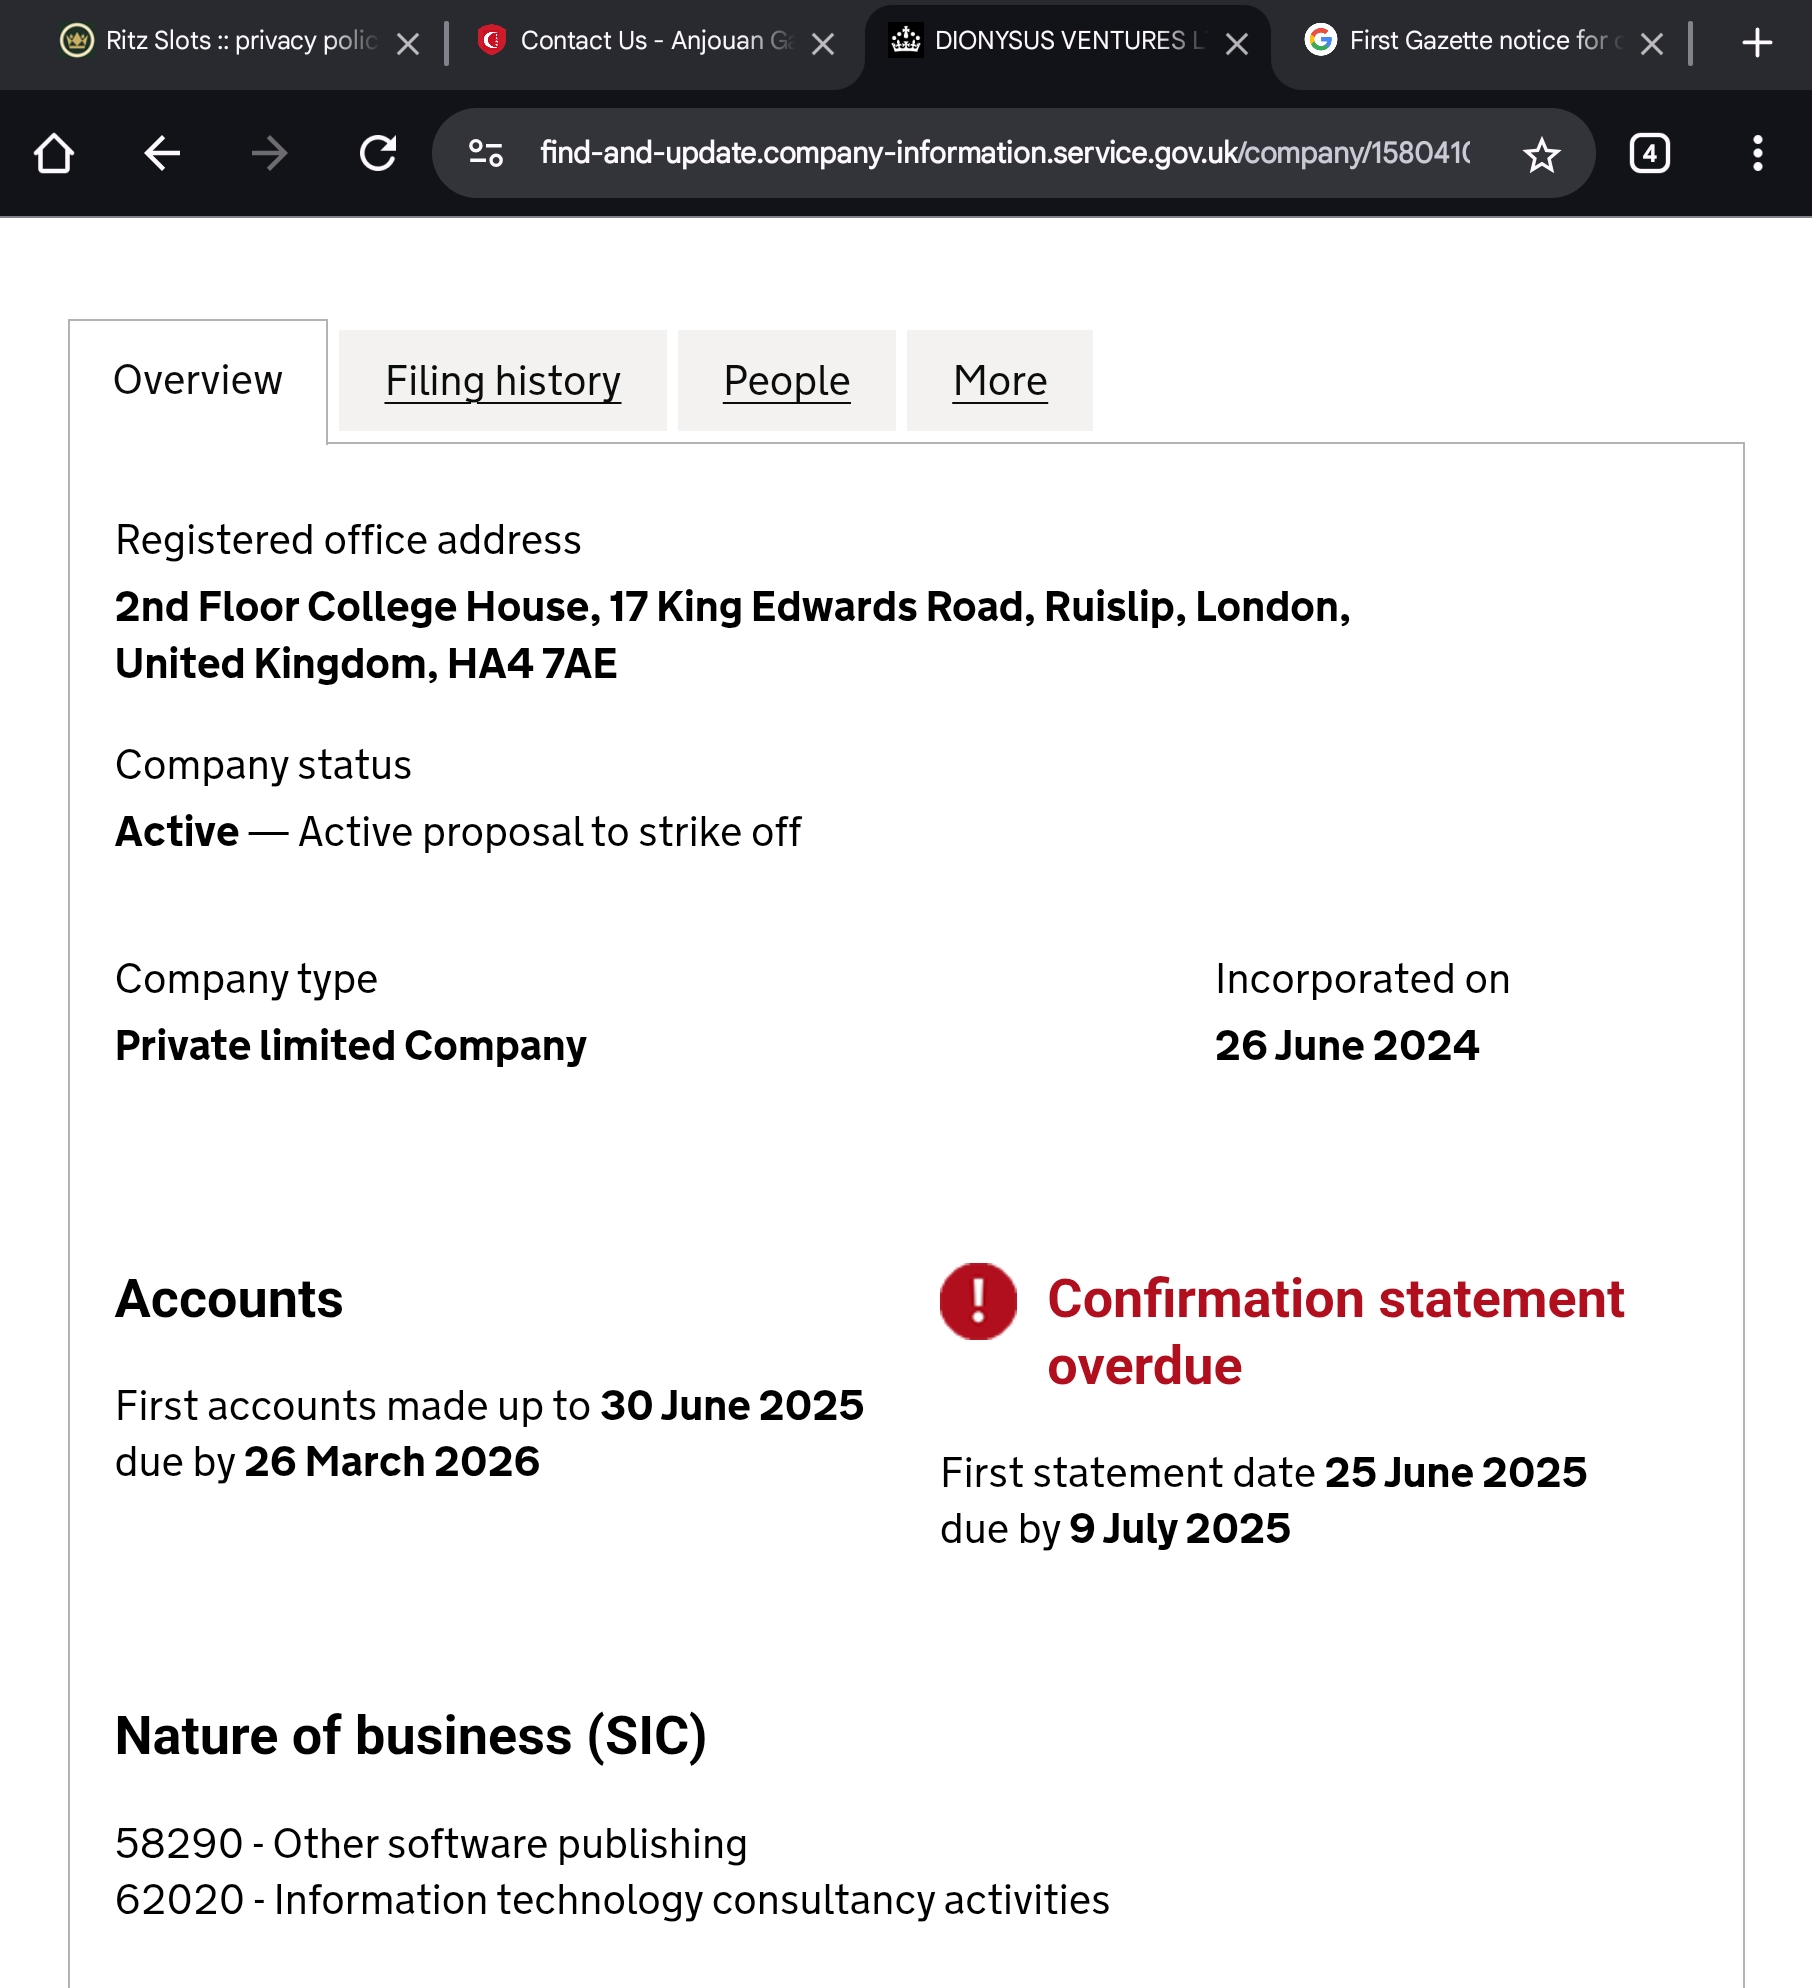Open the People tab
This screenshot has height=1988, width=1812.
786,381
